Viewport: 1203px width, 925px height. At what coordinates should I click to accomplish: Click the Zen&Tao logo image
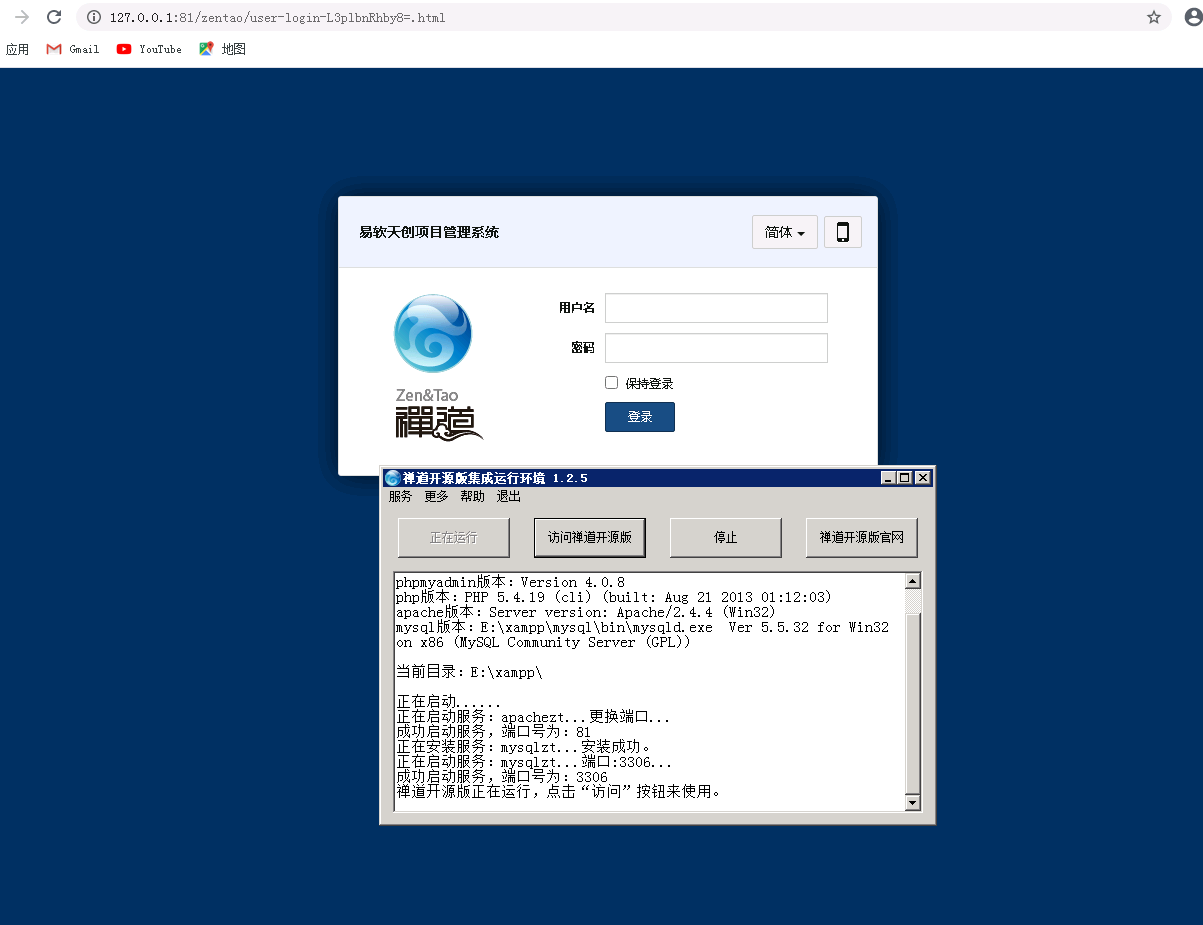(x=438, y=367)
